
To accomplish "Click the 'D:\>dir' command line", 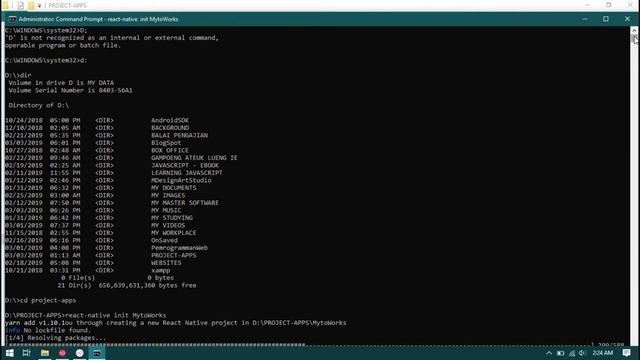I will (18, 75).
